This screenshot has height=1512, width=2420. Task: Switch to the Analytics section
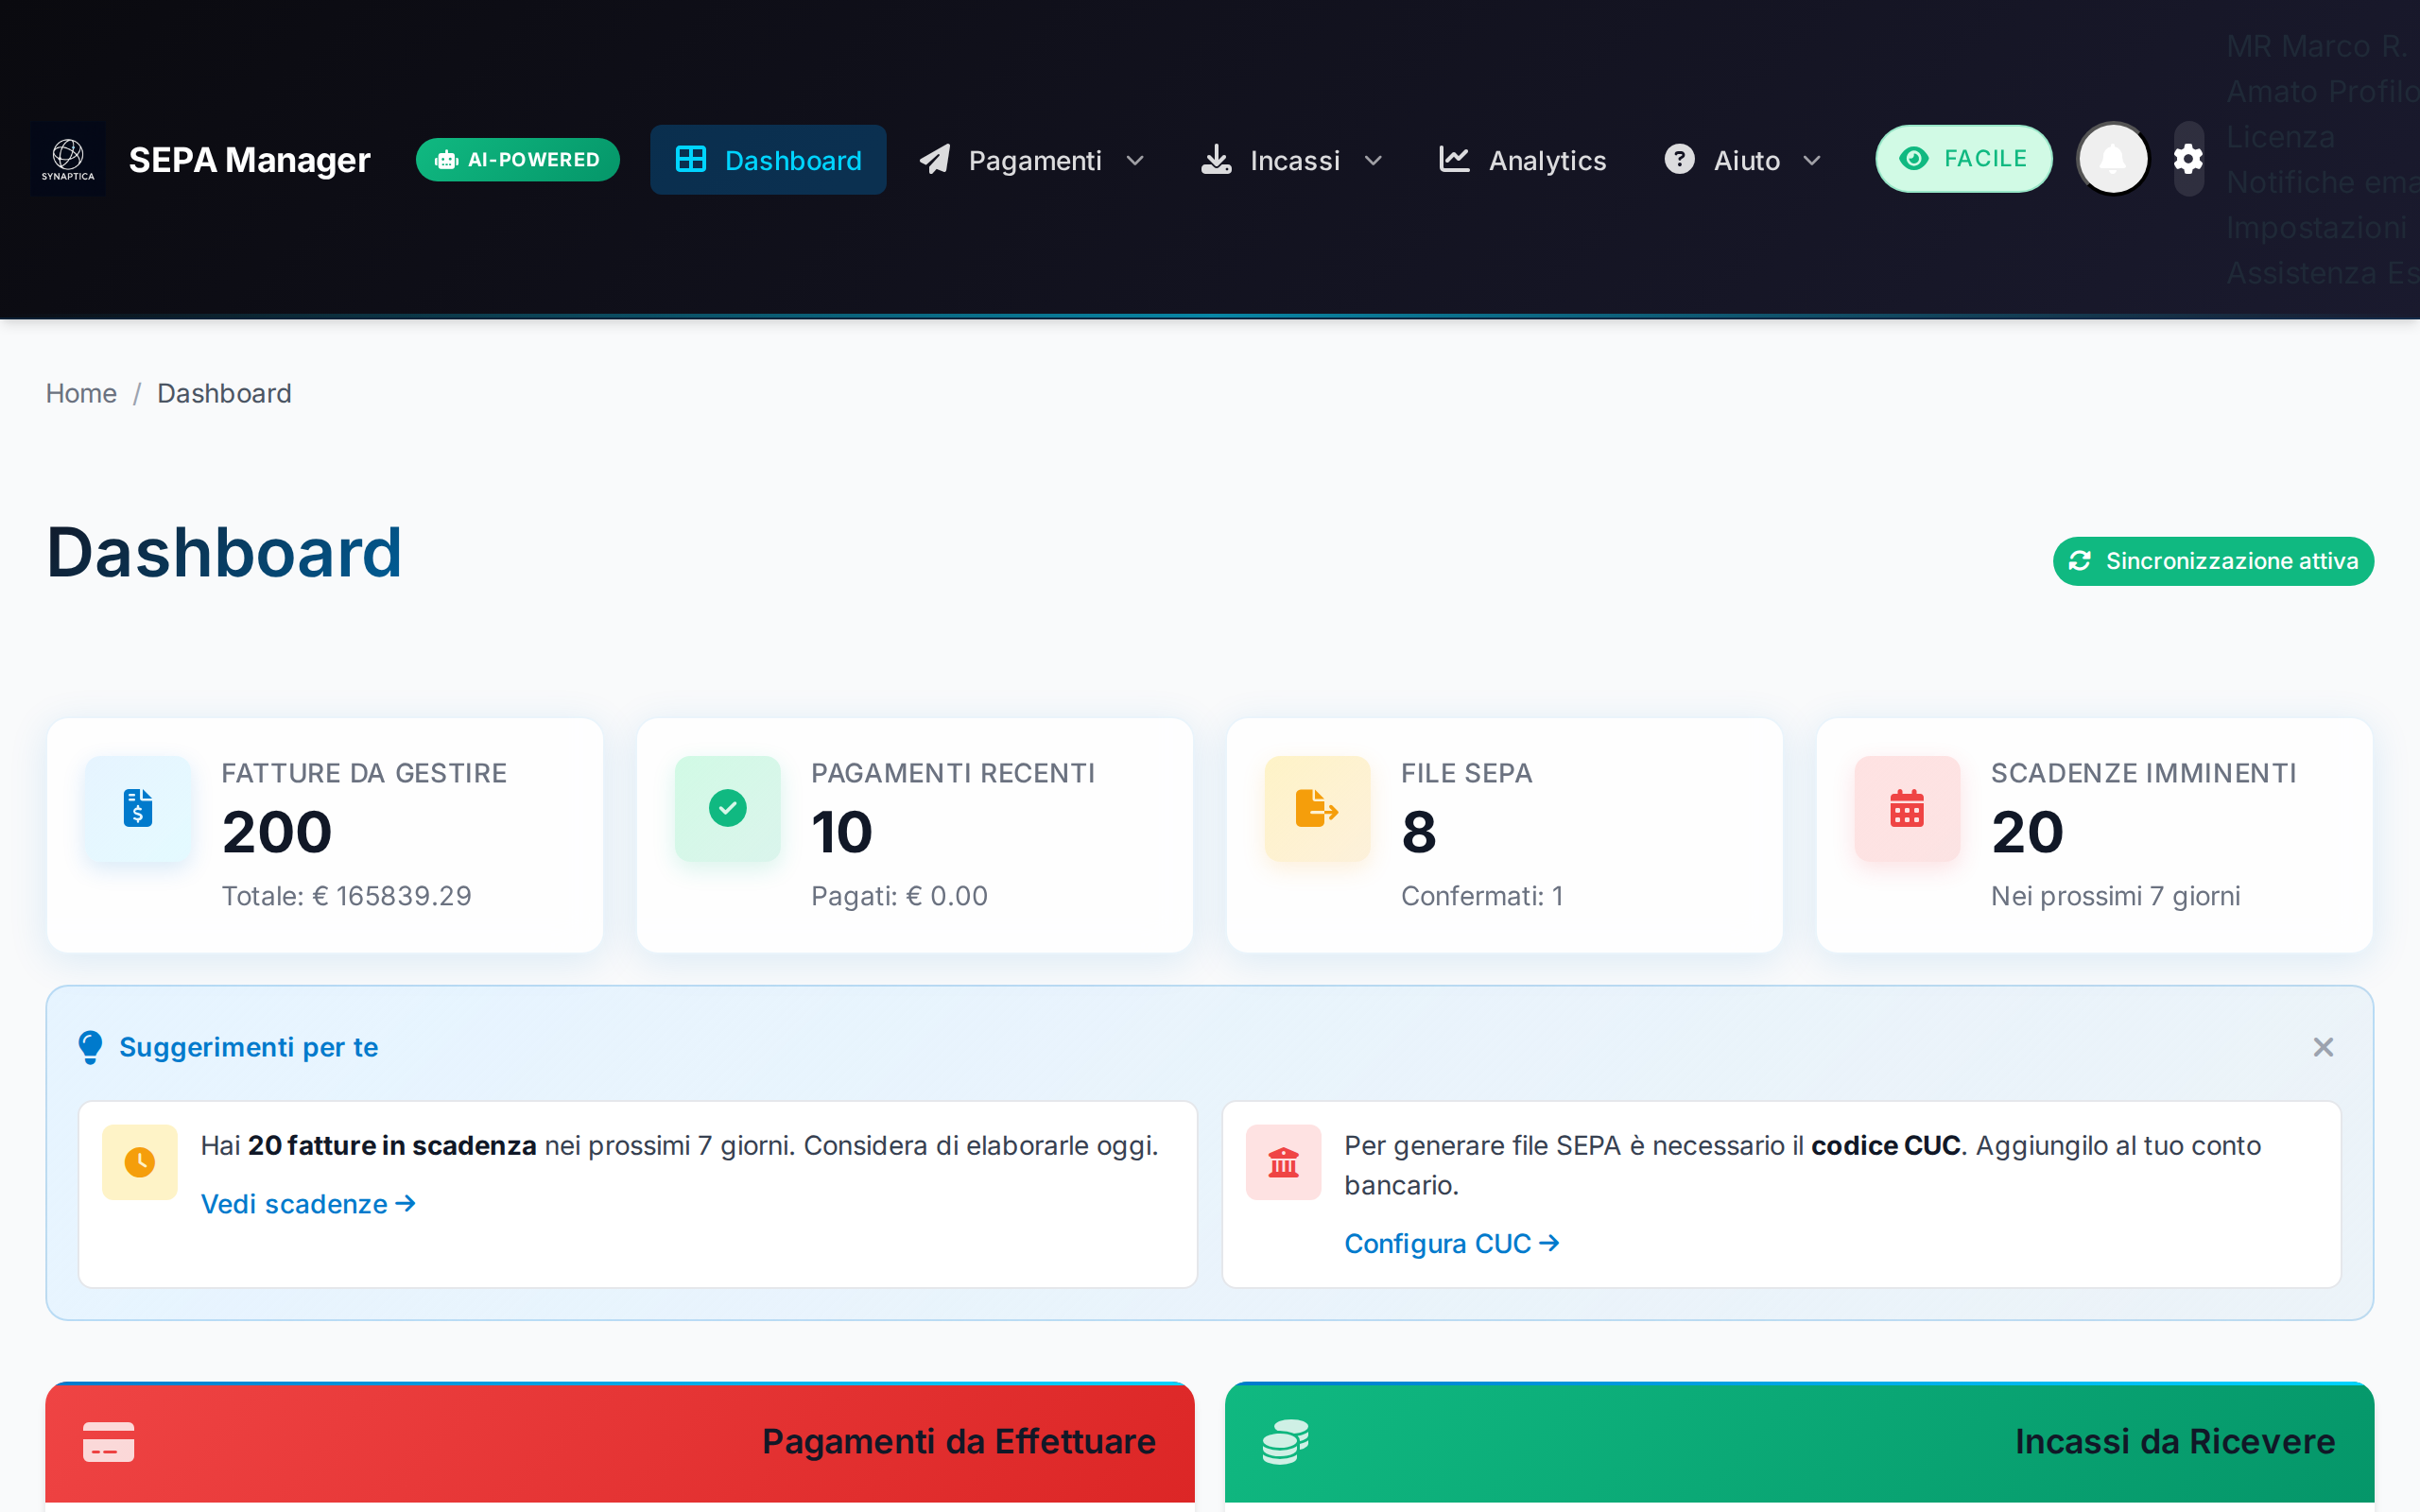(1521, 160)
